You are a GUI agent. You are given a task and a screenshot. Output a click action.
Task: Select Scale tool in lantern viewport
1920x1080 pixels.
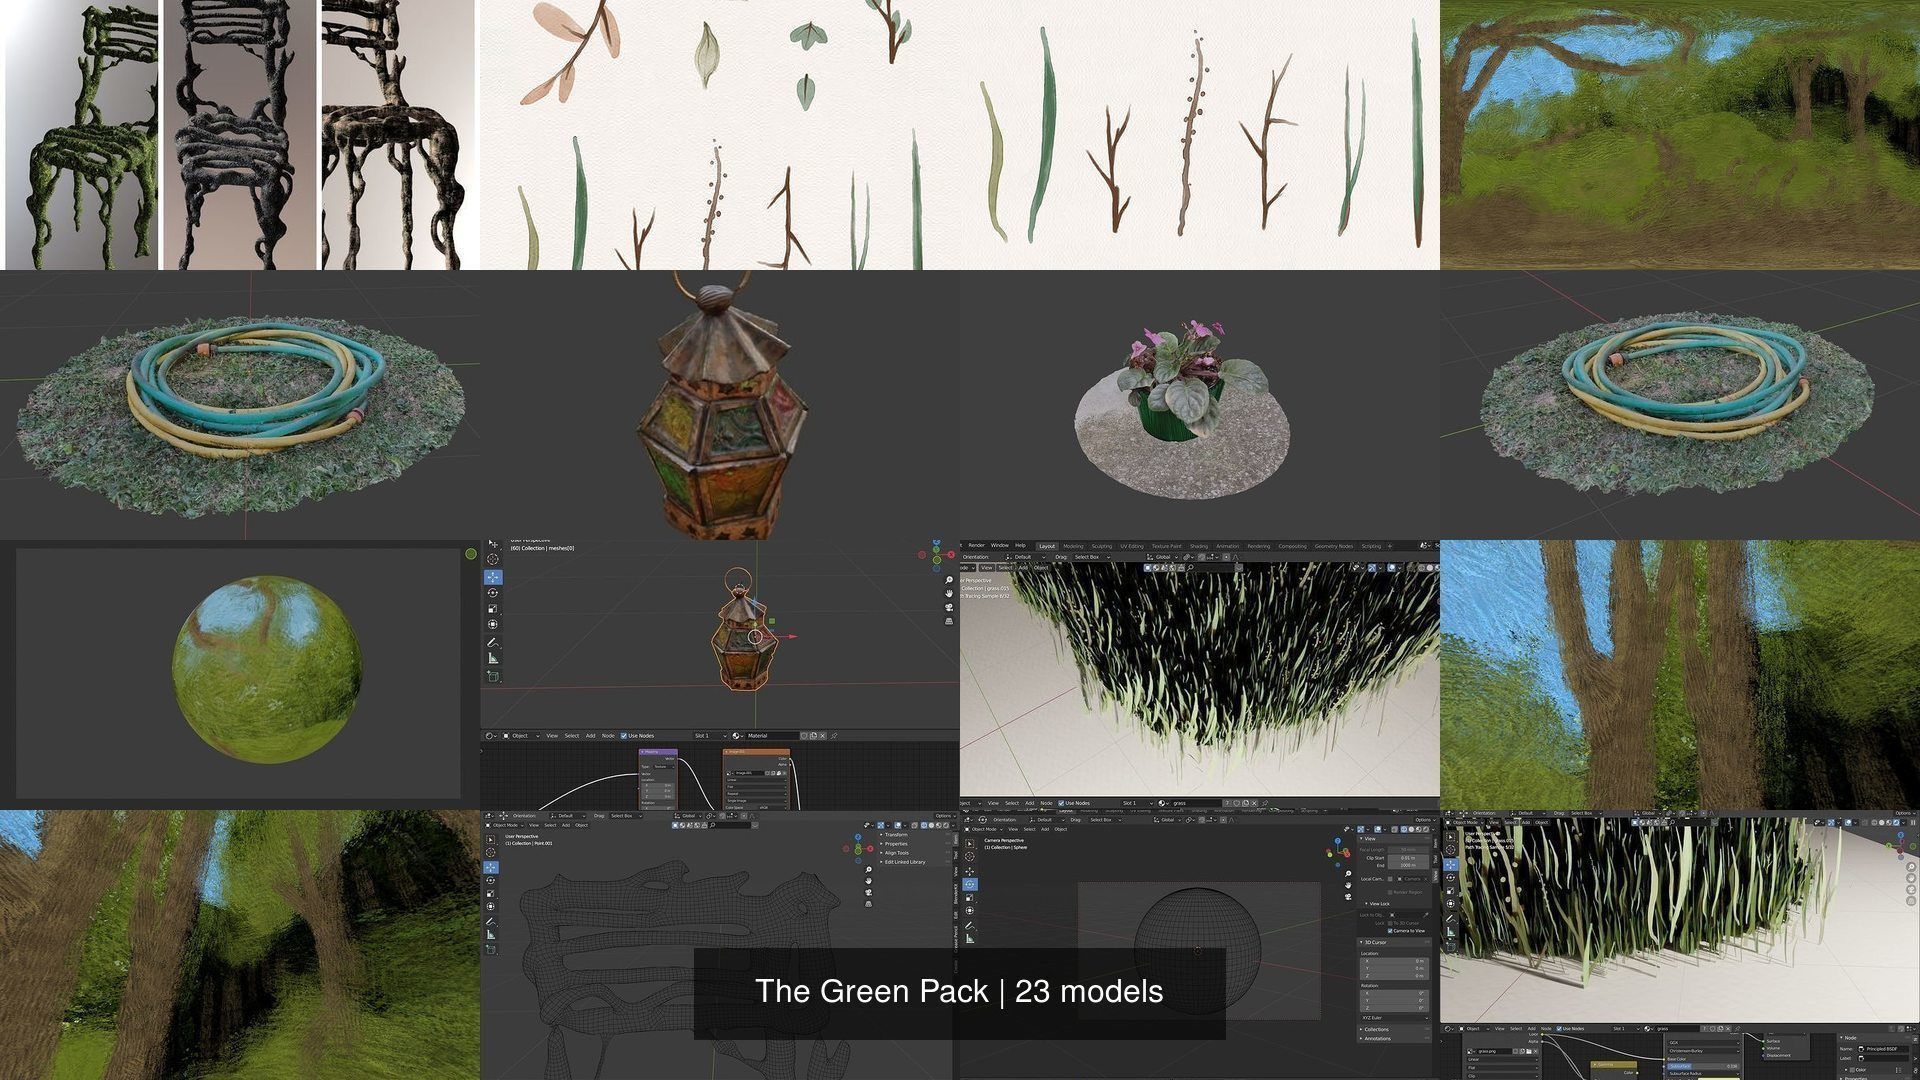[492, 609]
